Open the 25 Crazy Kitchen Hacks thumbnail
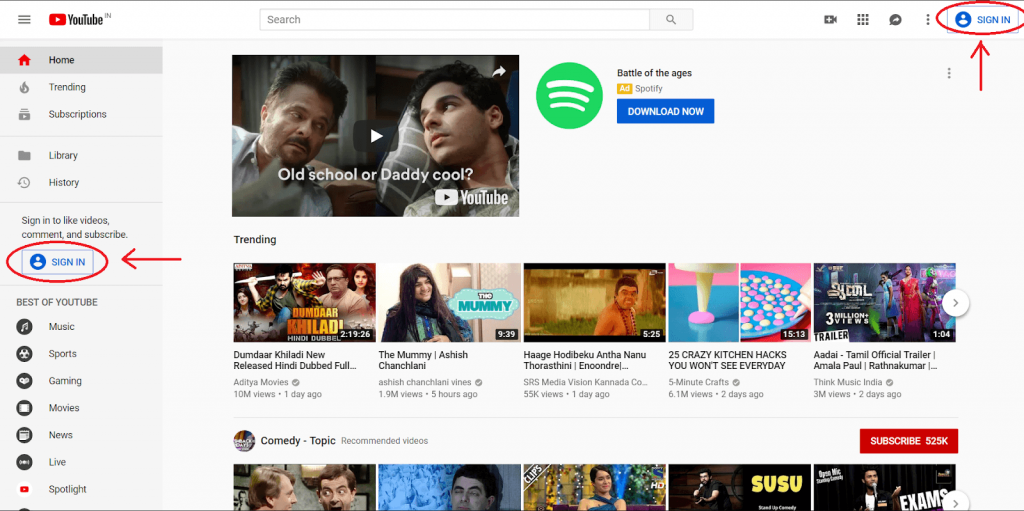The height and width of the screenshot is (511, 1024). [x=740, y=303]
